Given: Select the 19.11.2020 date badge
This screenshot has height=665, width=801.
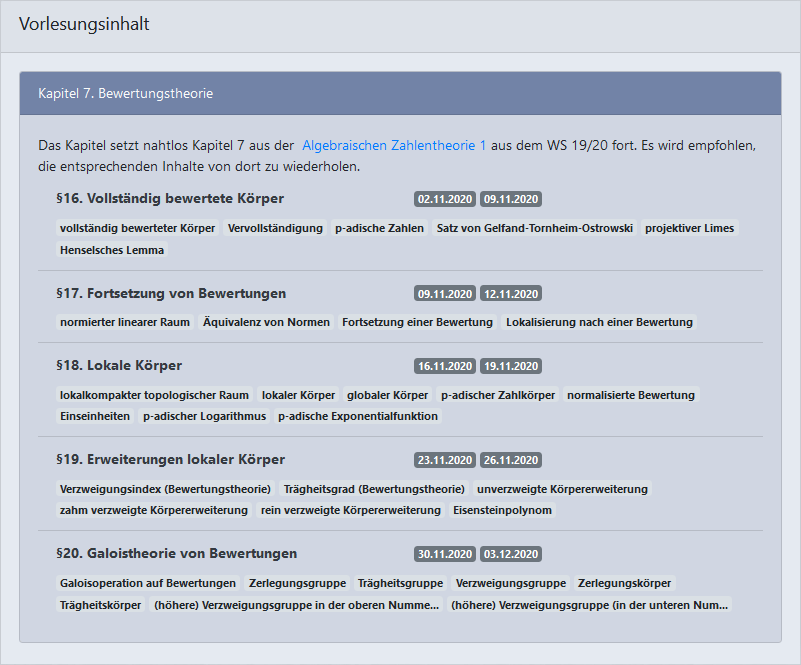Looking at the screenshot, I should [x=510, y=366].
